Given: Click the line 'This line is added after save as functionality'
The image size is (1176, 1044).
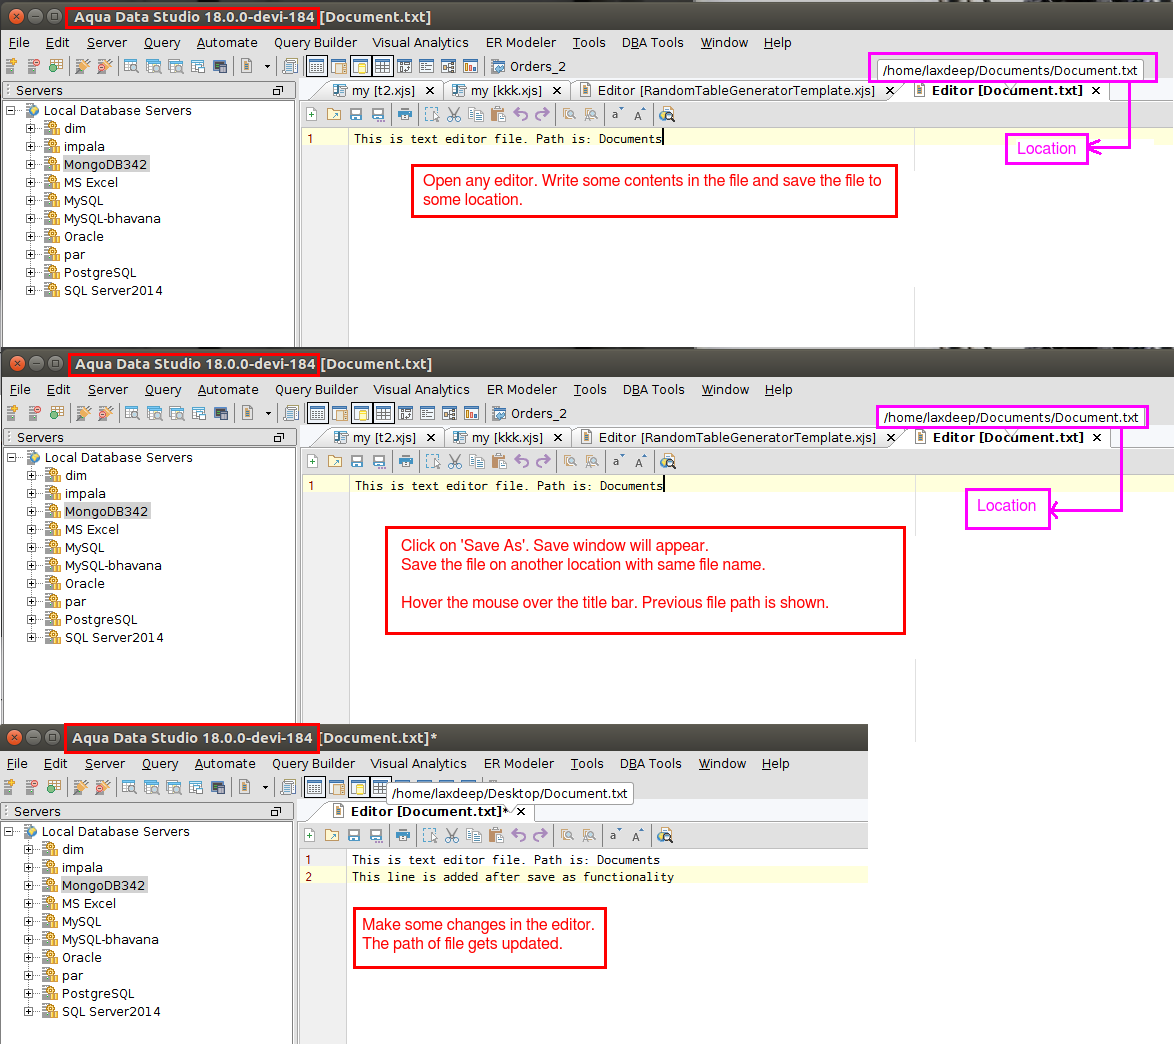Looking at the screenshot, I should point(513,877).
